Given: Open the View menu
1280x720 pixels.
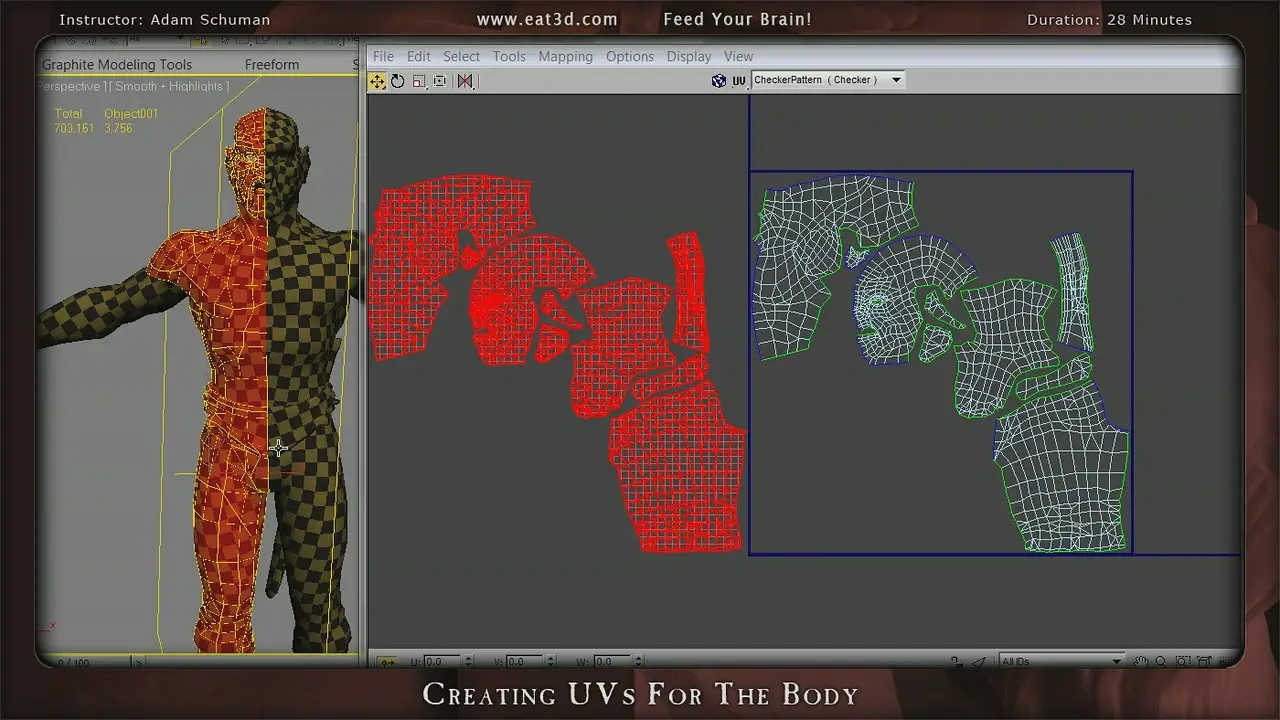Looking at the screenshot, I should 739,56.
